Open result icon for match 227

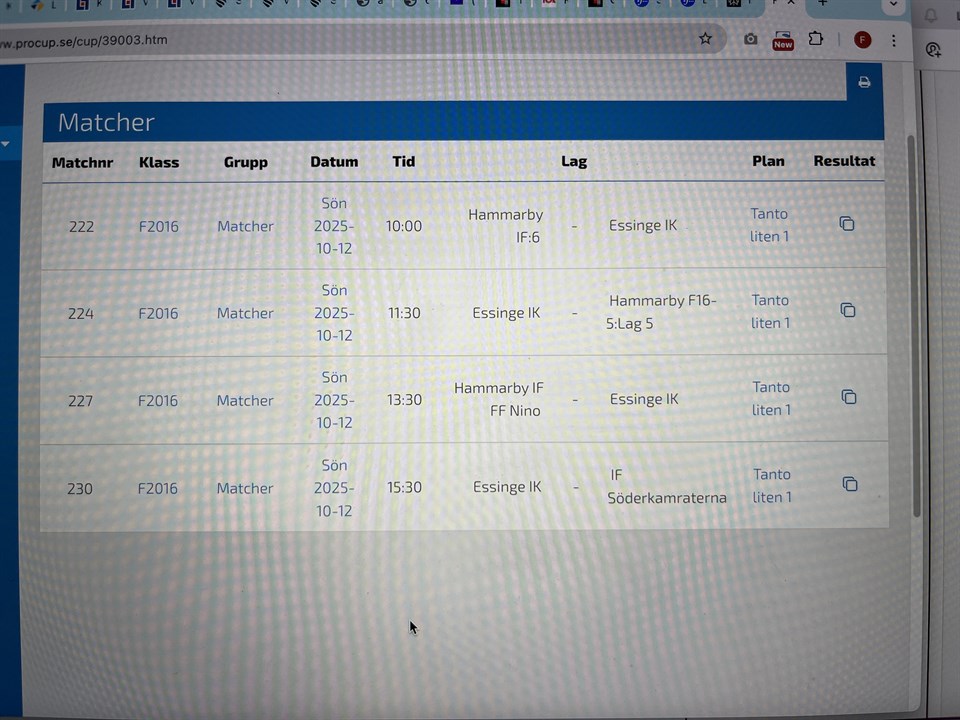pos(849,397)
